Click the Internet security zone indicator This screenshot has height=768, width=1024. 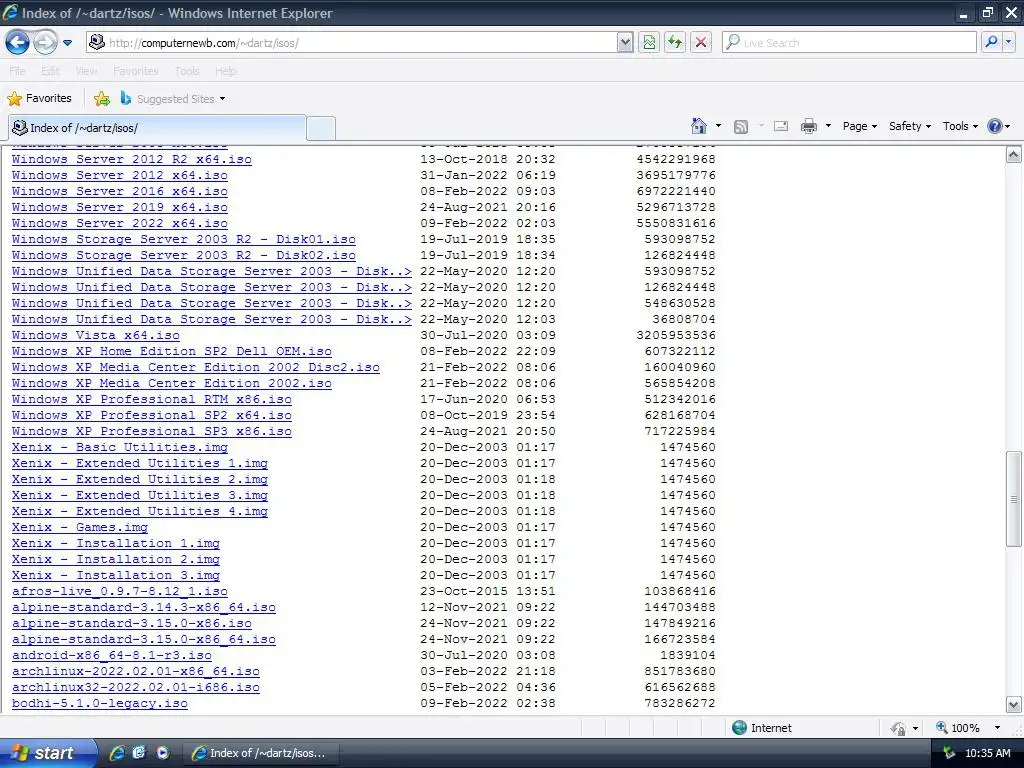761,728
